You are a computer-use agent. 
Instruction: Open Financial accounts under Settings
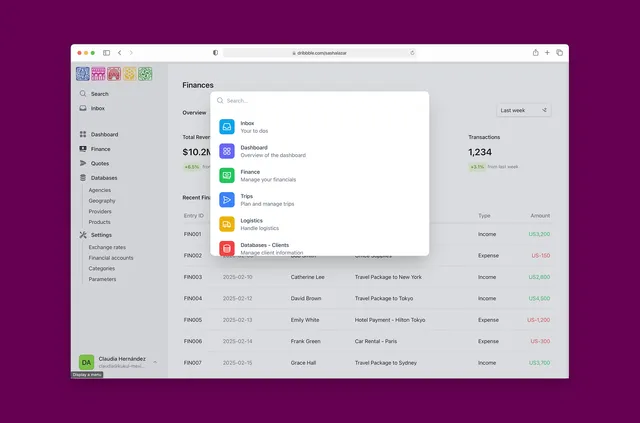click(111, 258)
